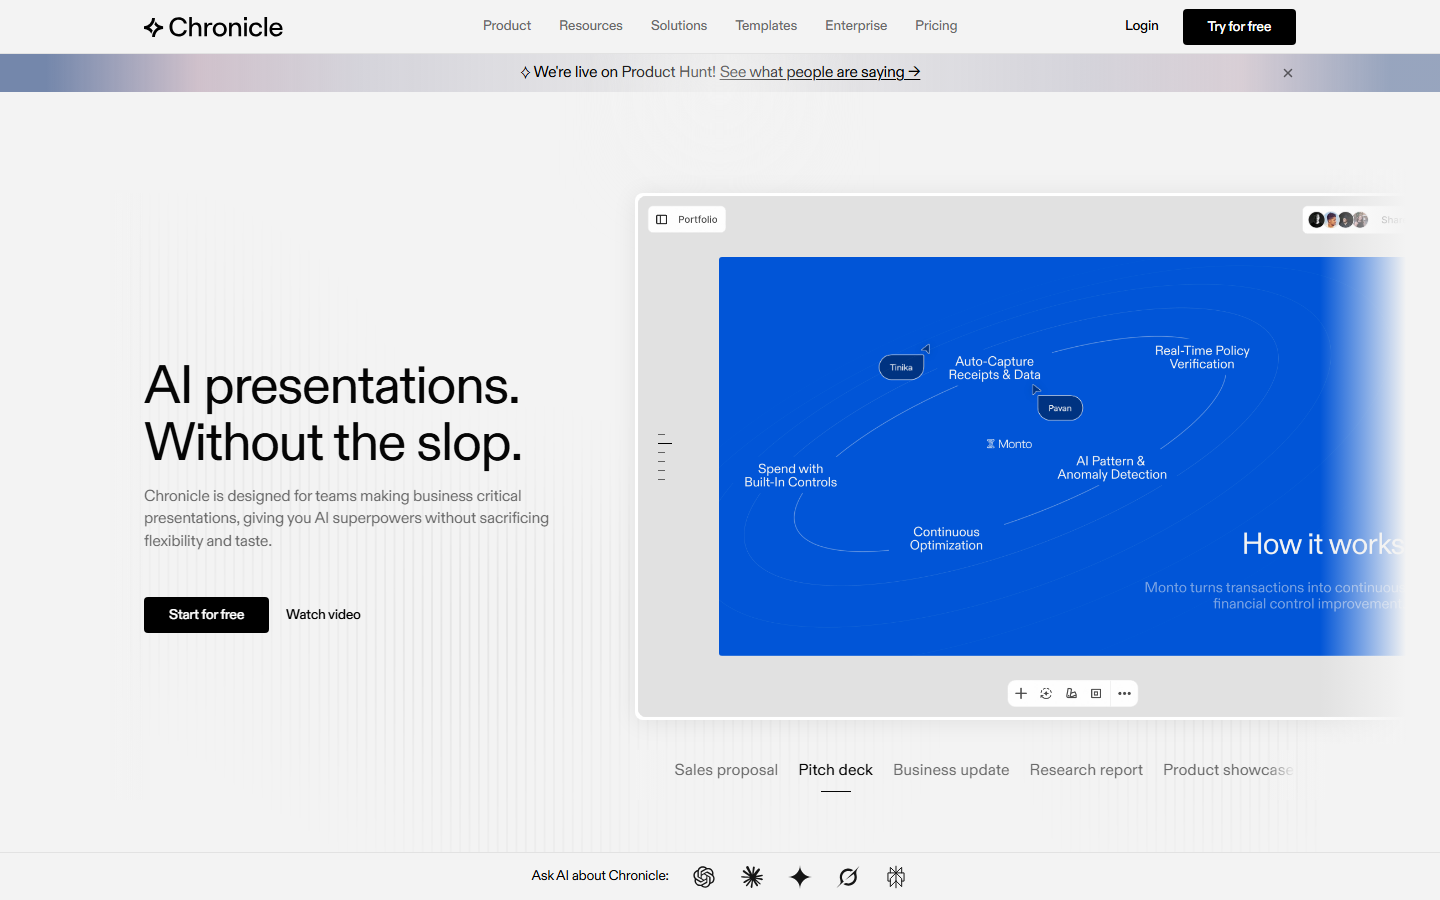The width and height of the screenshot is (1440, 900).
Task: Ask Grok about Chronicle
Action: pos(848,877)
